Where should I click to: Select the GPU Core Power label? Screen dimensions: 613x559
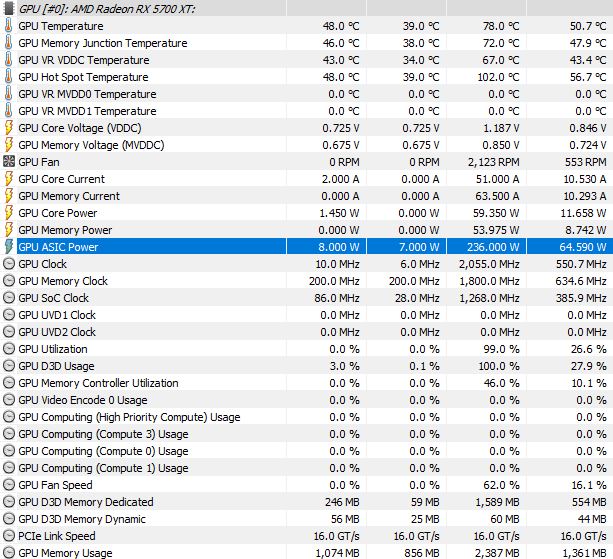coord(58,213)
